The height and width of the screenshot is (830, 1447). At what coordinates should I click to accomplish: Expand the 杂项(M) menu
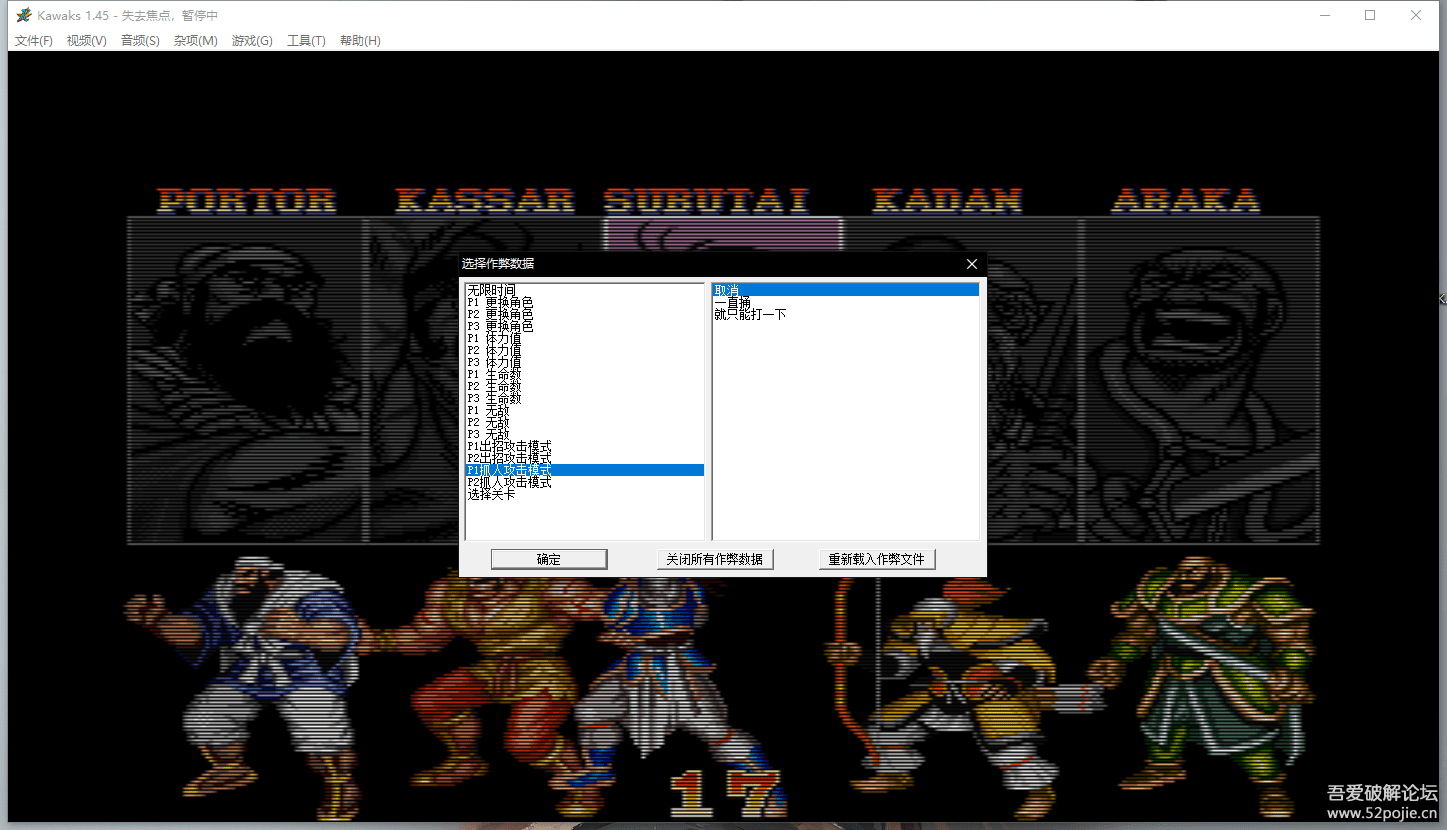pyautogui.click(x=195, y=41)
